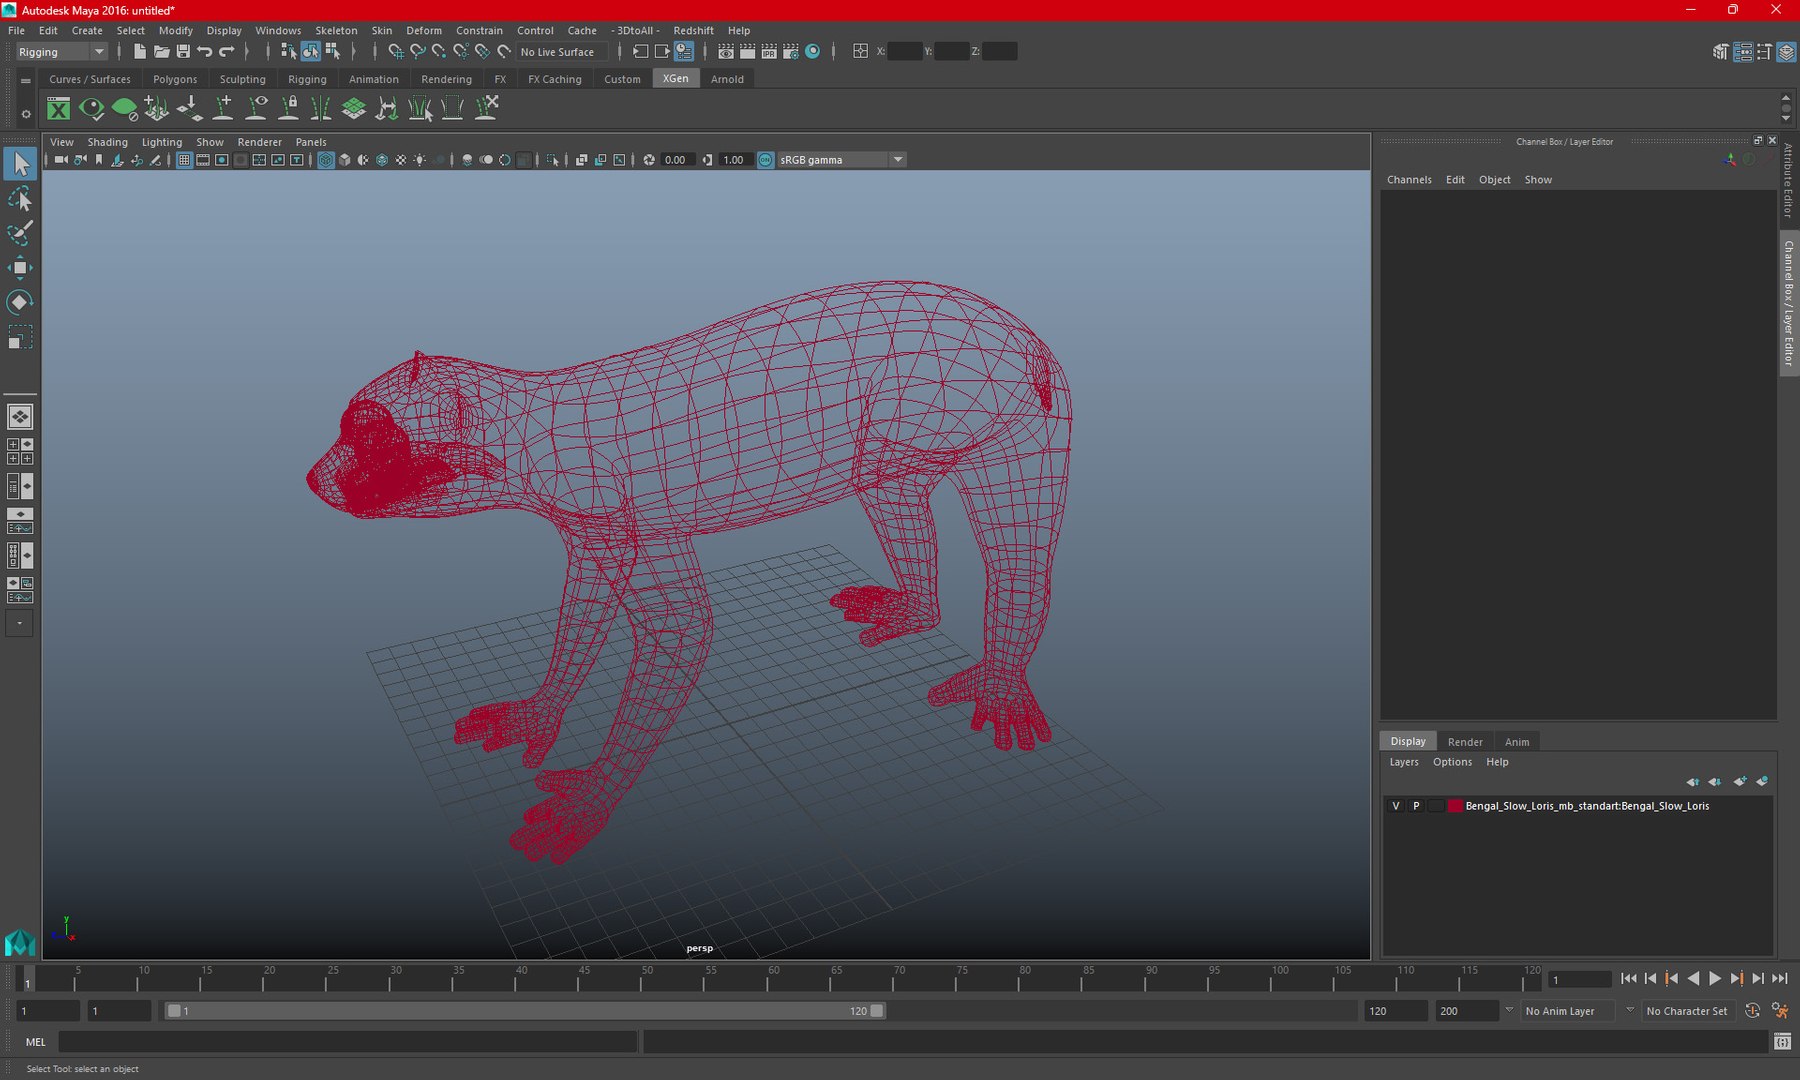Click the playback range slider bar
This screenshot has width=1800, height=1080.
point(525,1011)
